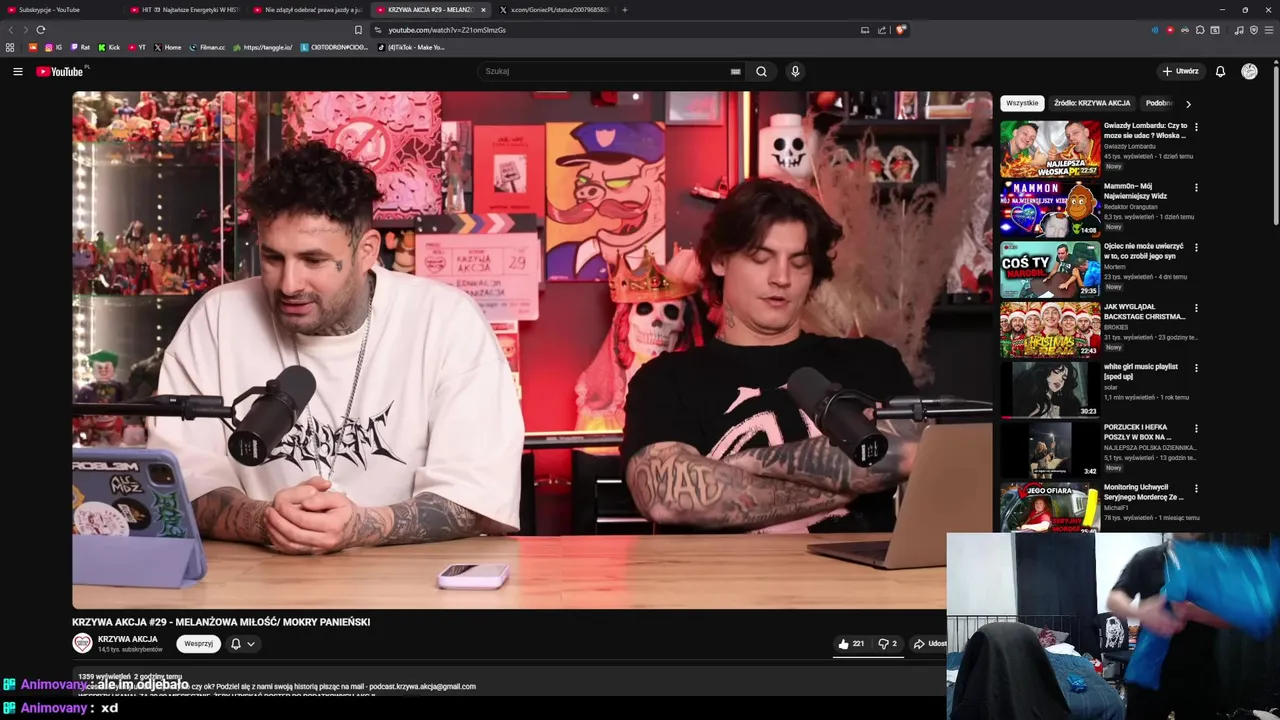Click the search magnifier button
The image size is (1280, 720).
pyautogui.click(x=761, y=71)
